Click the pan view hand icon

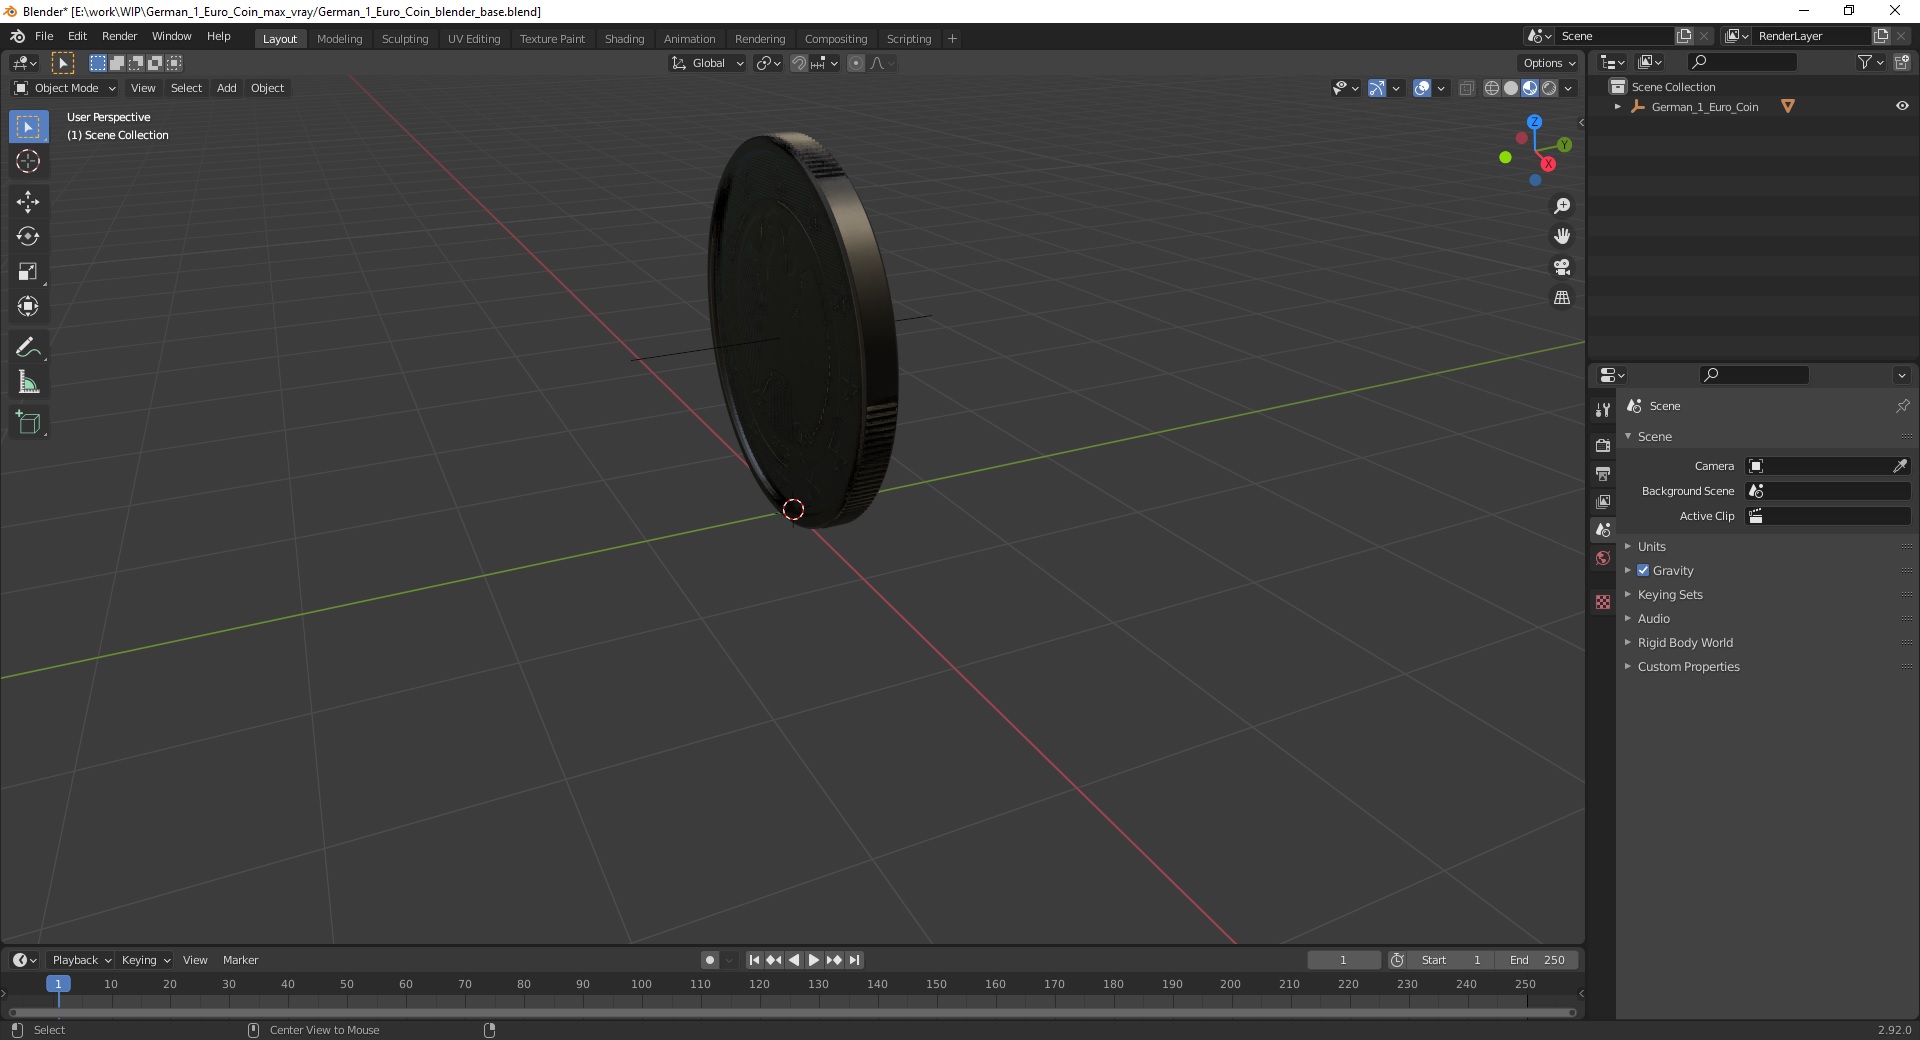(x=1562, y=236)
